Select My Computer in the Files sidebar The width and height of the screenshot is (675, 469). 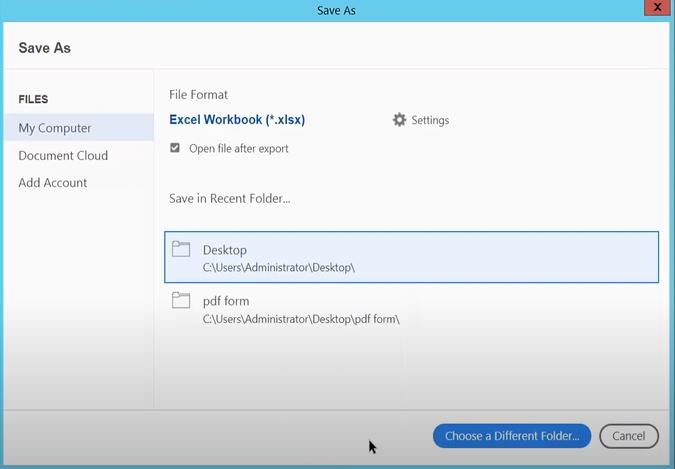click(x=55, y=128)
